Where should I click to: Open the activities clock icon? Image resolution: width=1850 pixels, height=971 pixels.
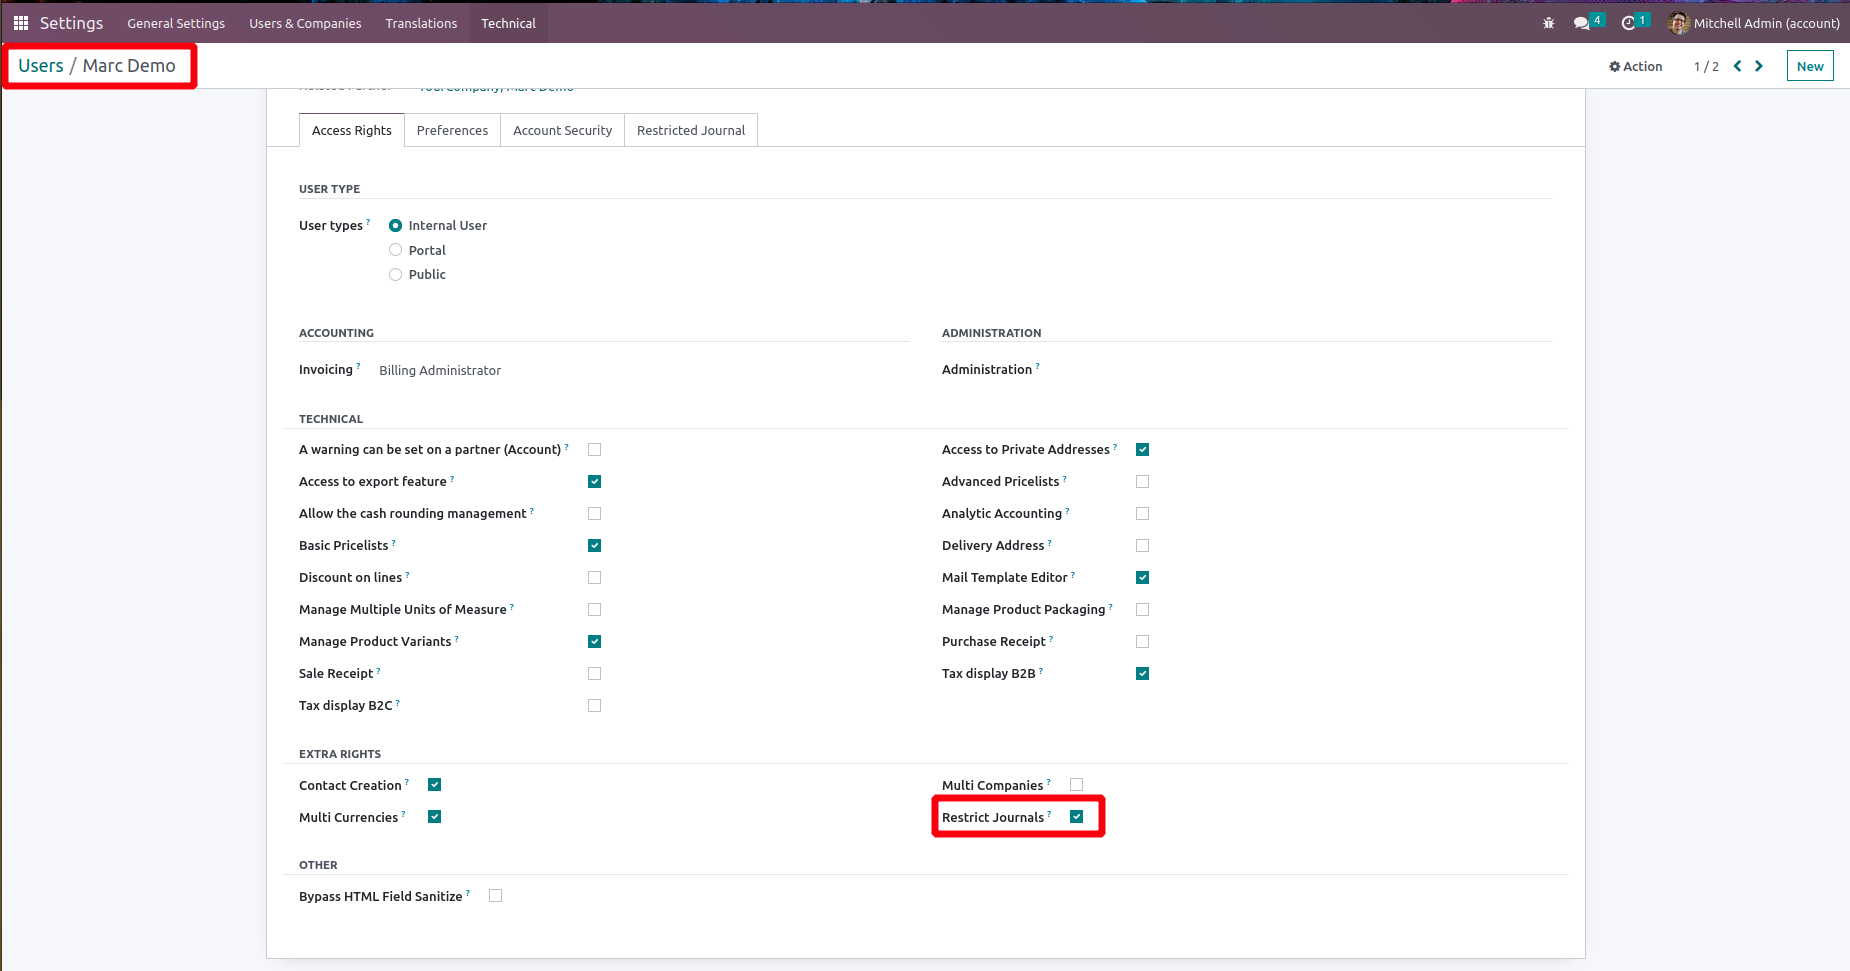click(1628, 23)
